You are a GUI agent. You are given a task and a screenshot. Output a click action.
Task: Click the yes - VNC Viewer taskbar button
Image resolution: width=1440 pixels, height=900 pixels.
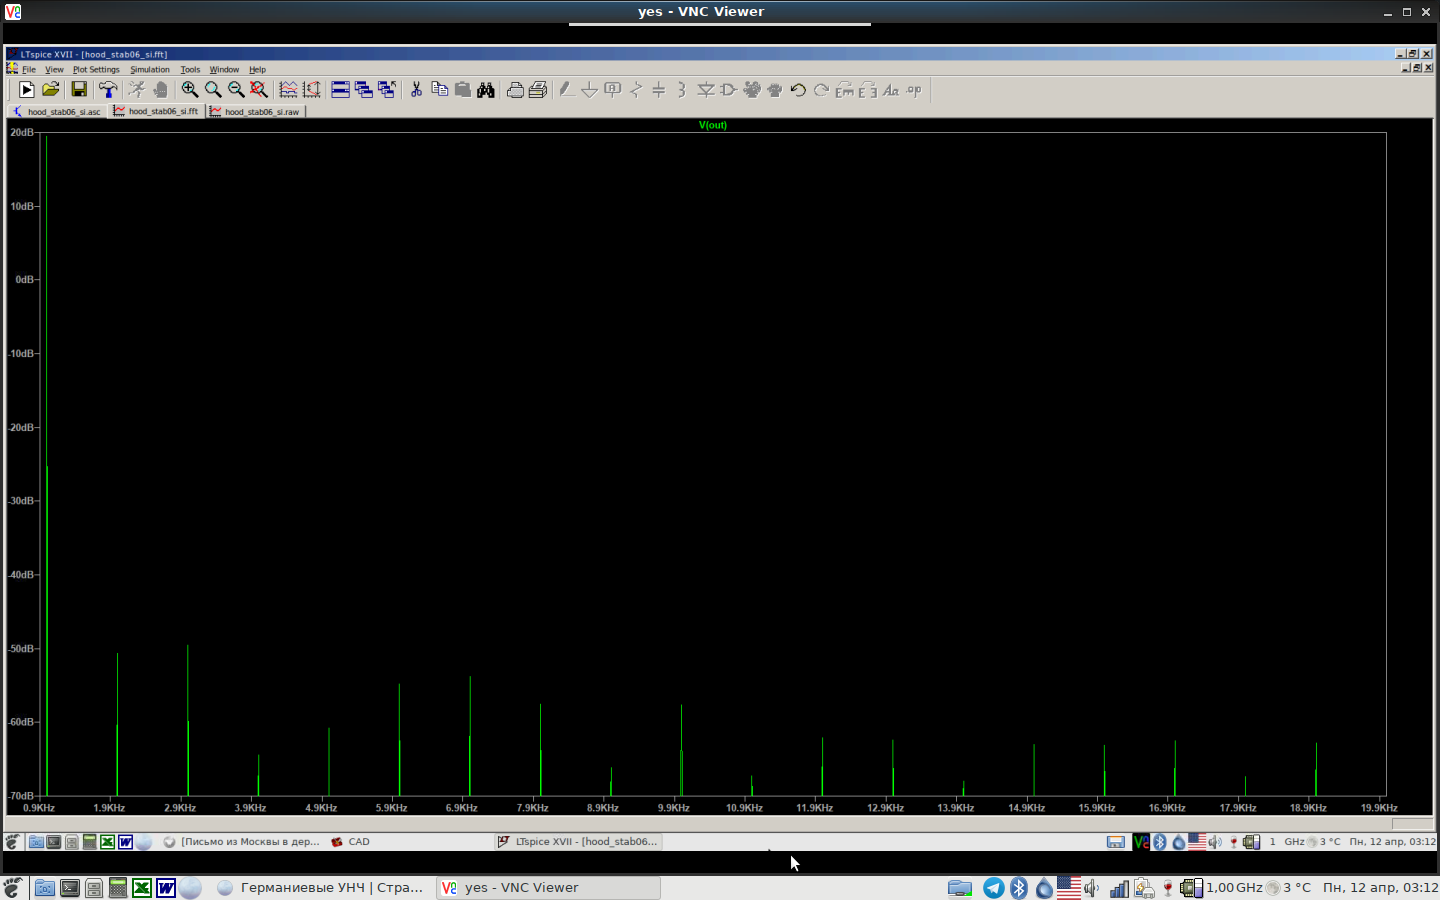[548, 888]
